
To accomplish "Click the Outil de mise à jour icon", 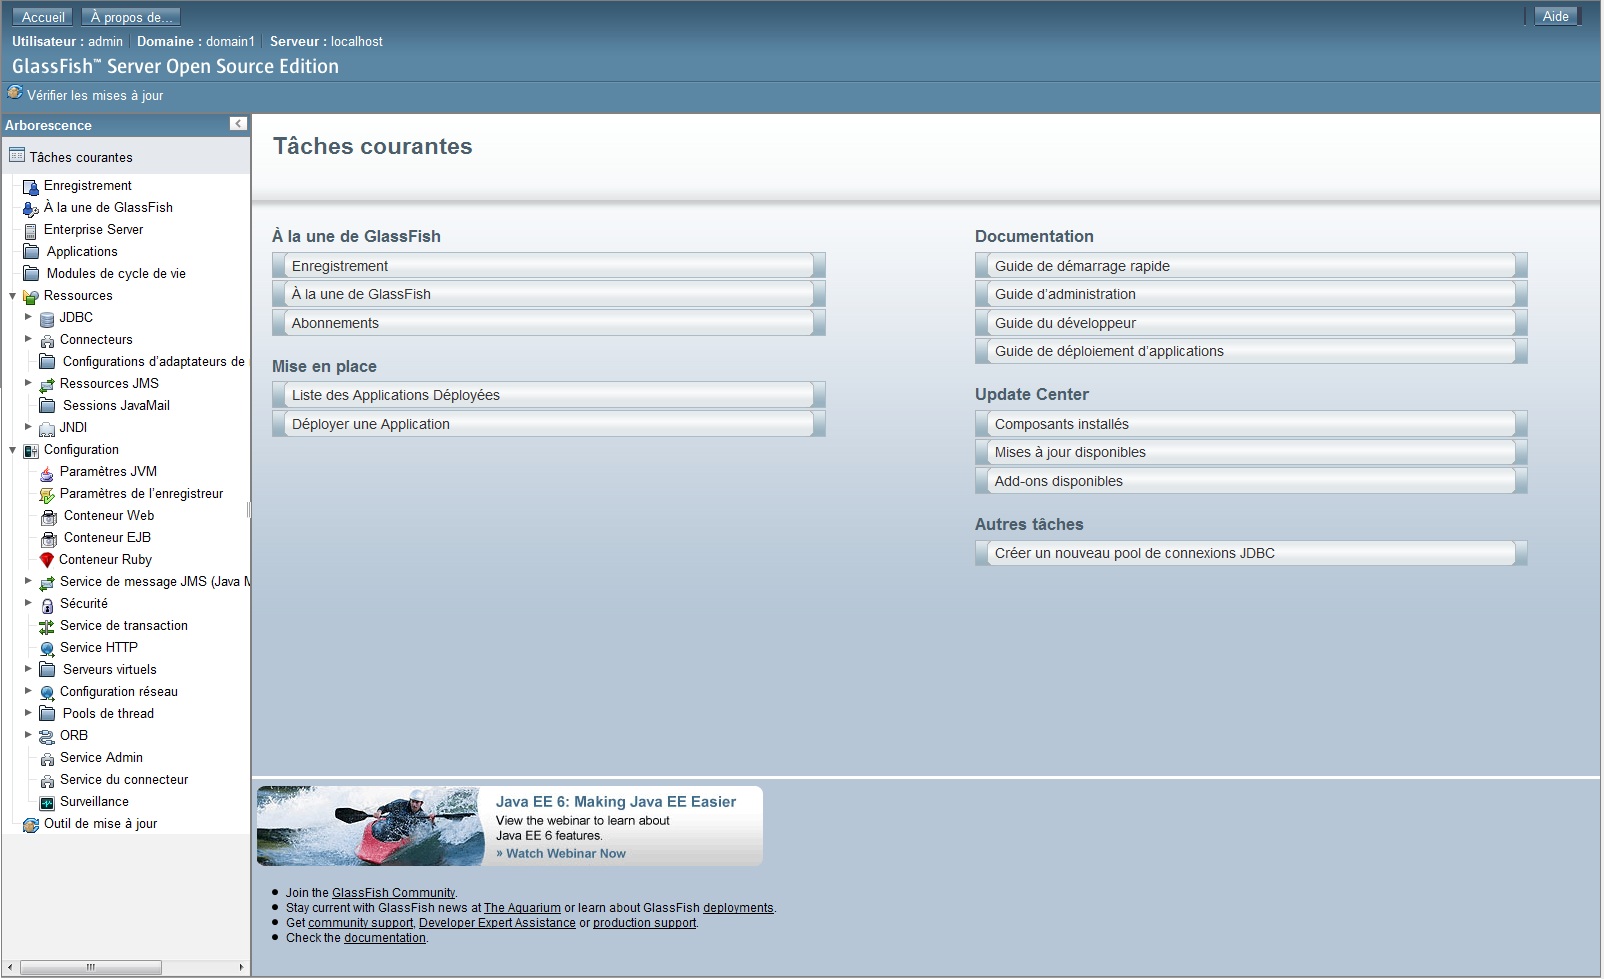I will coord(31,824).
